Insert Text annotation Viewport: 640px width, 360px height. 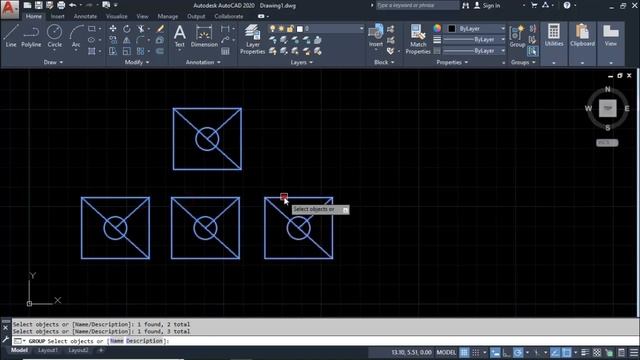(x=180, y=36)
